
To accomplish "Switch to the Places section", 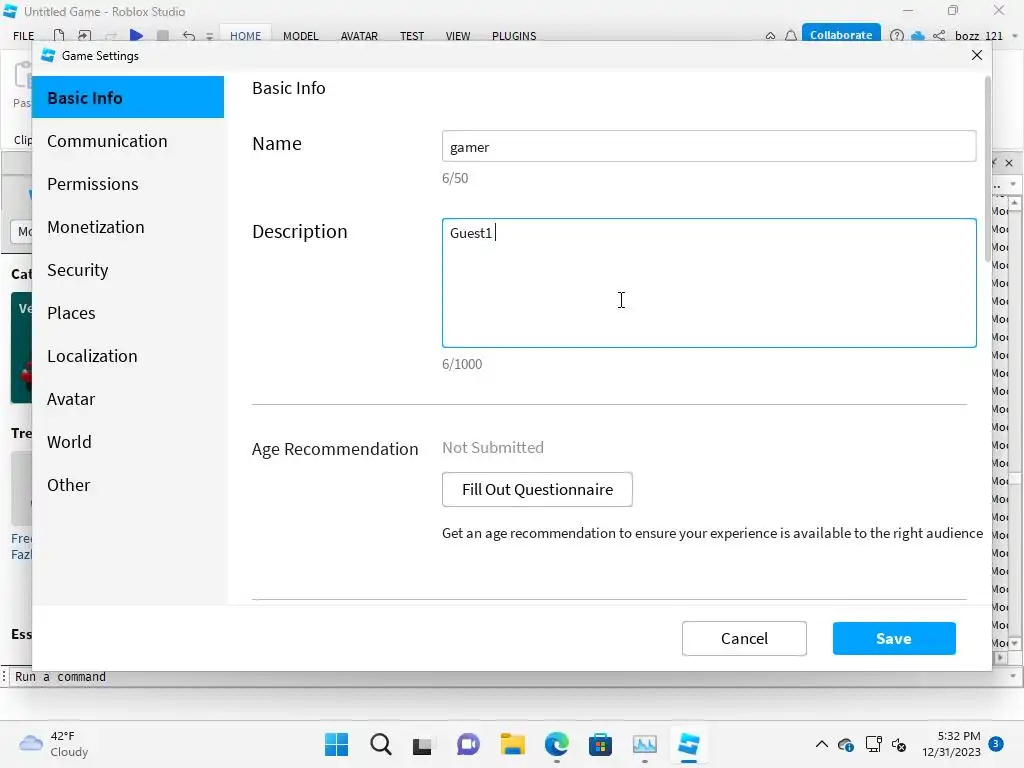I will [128, 313].
